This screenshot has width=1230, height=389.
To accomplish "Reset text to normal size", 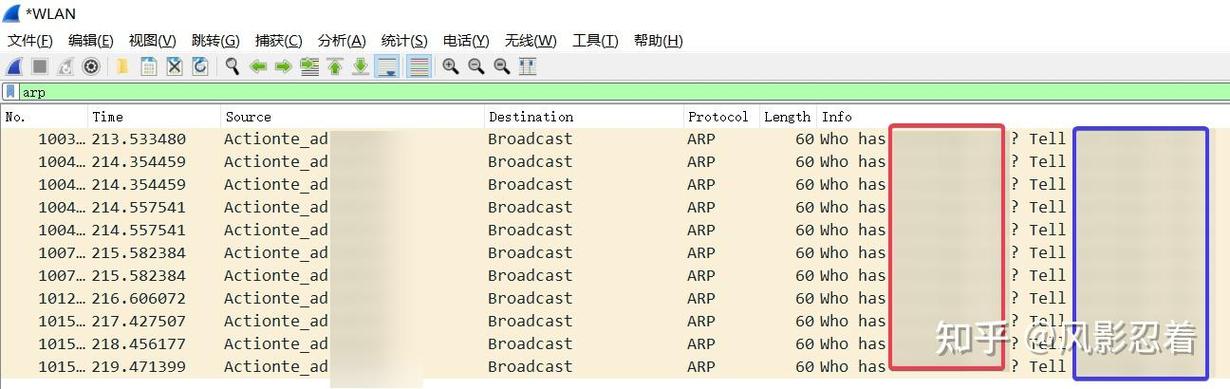I will tap(502, 67).
